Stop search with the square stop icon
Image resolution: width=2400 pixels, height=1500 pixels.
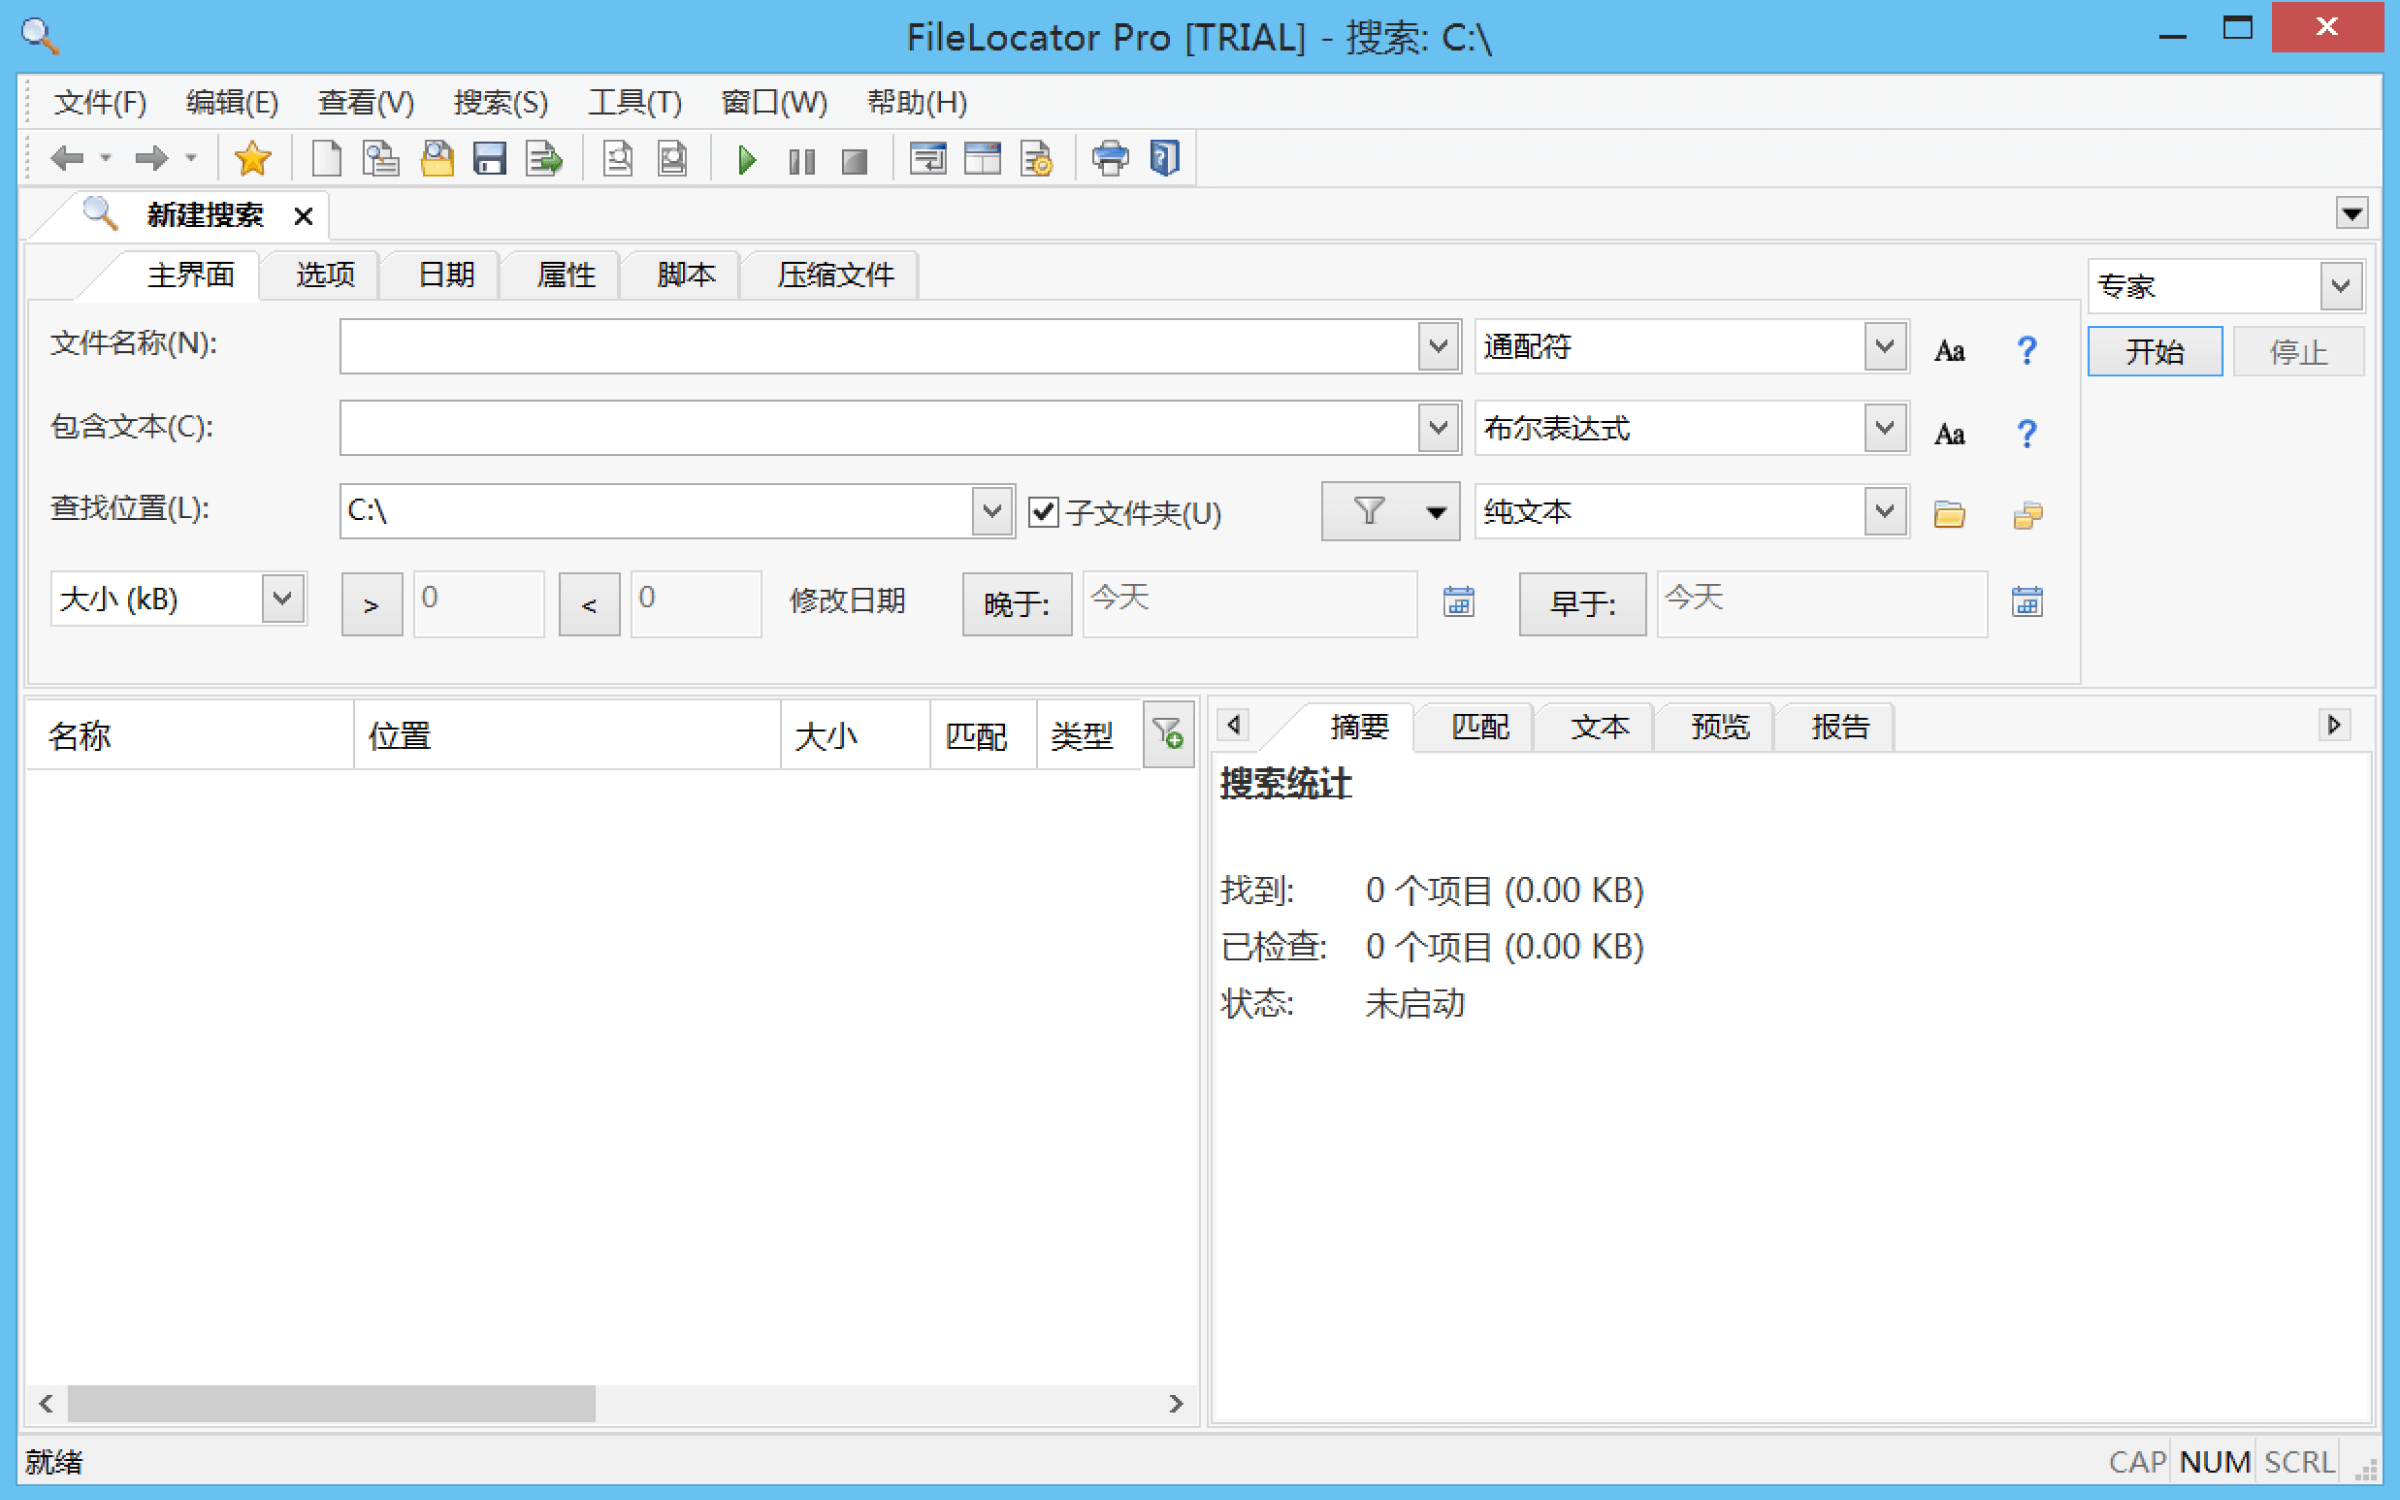tap(855, 160)
